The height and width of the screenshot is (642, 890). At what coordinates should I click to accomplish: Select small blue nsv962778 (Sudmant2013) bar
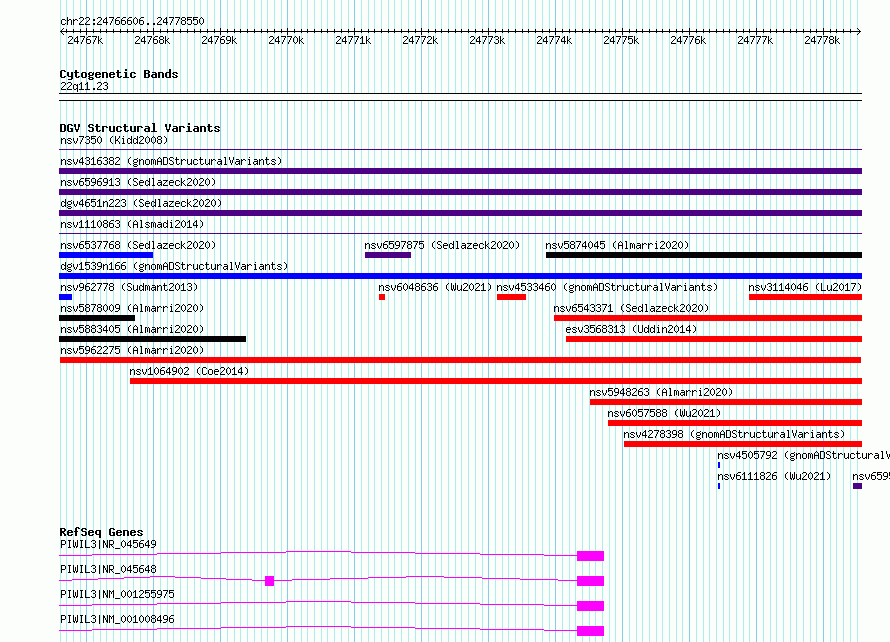tap(65, 297)
